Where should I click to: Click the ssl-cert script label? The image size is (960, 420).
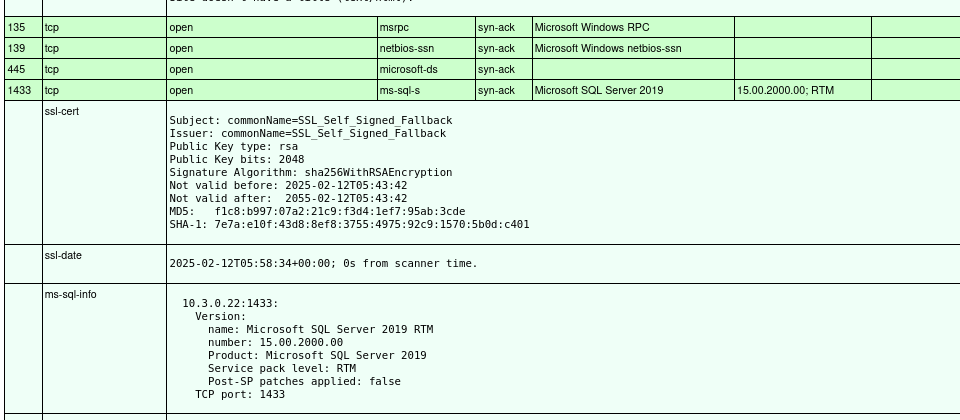click(61, 111)
